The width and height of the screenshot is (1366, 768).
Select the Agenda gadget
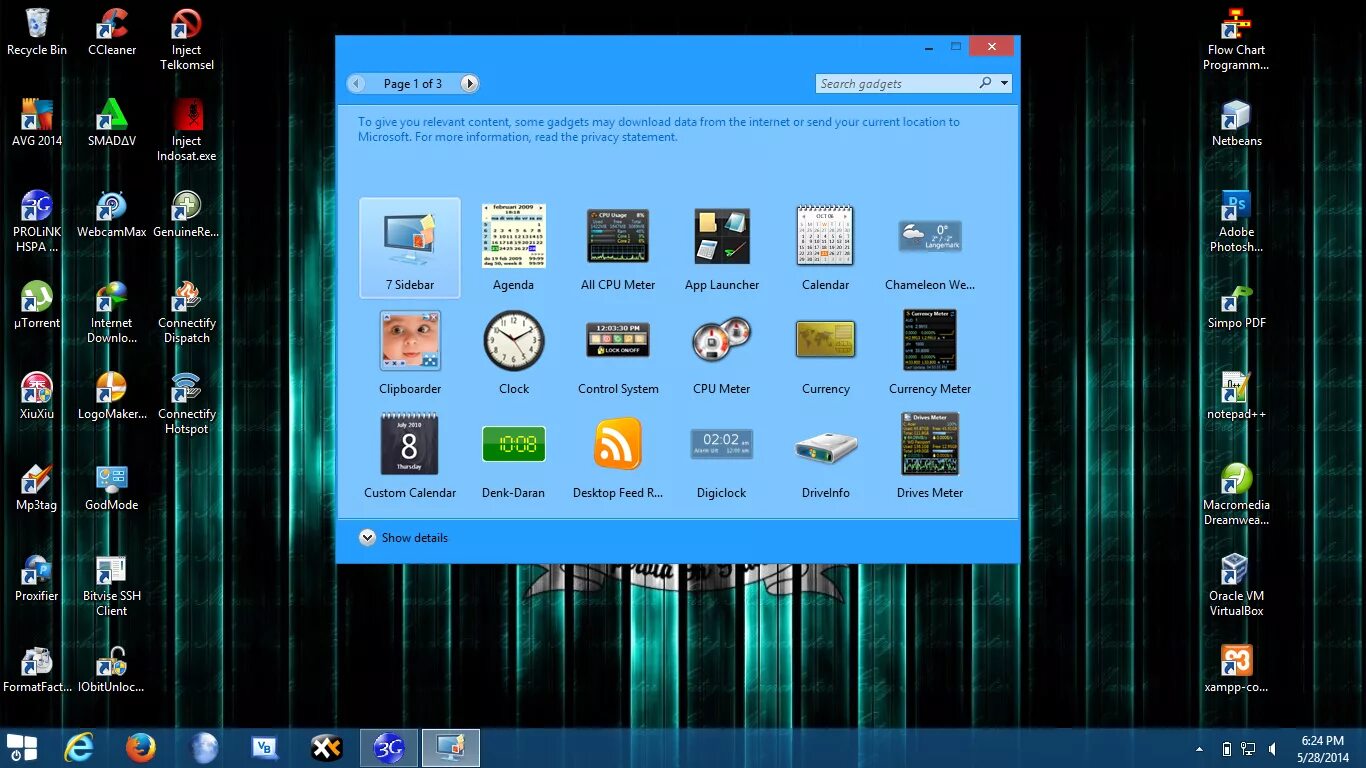(513, 236)
